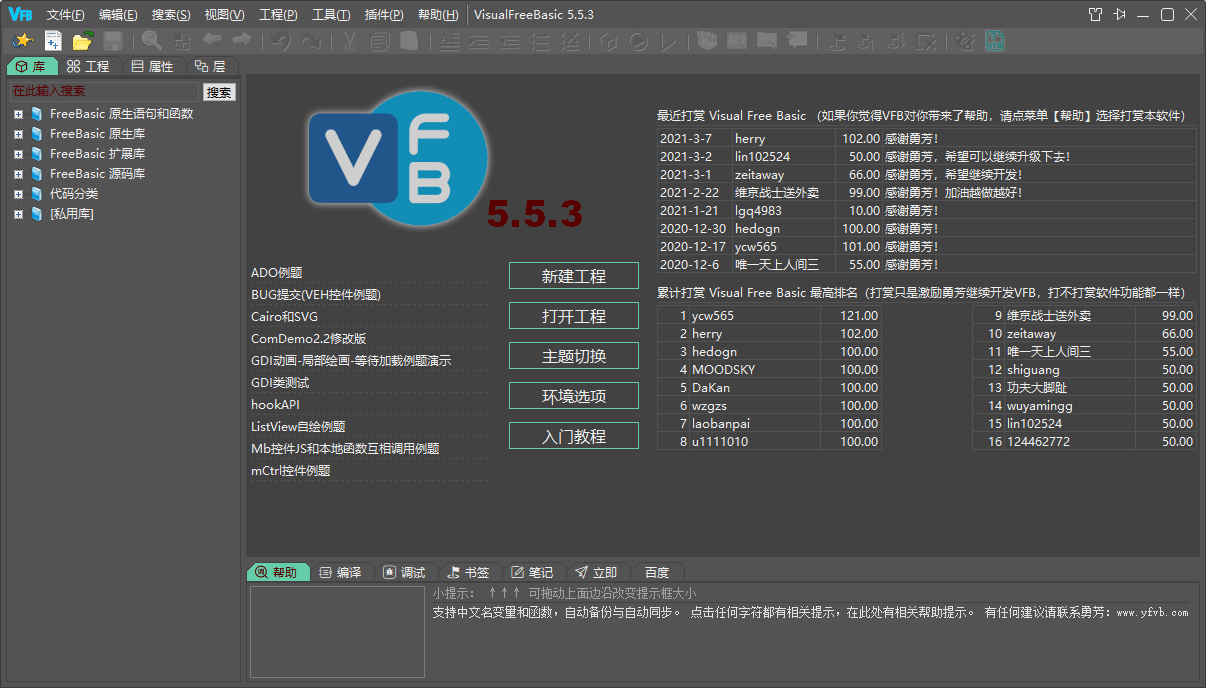Viewport: 1206px width, 688px height.
Task: Click the search input field above the library tree
Action: coord(103,90)
